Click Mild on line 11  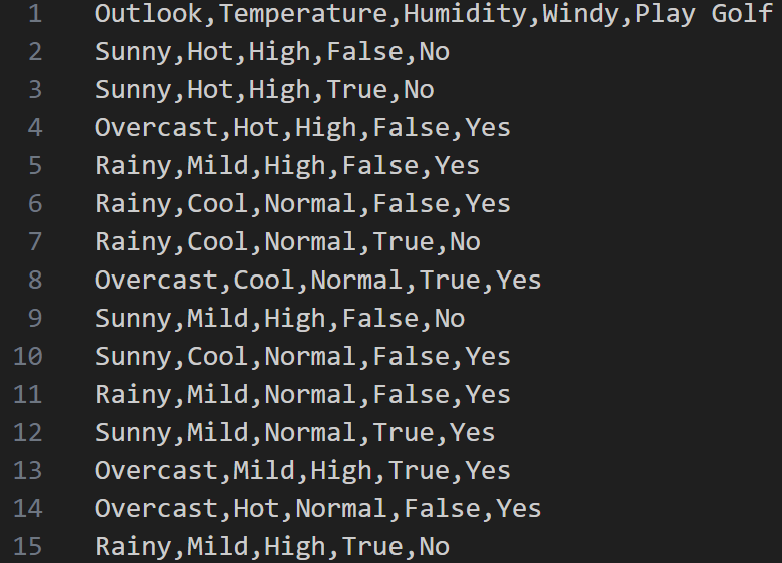tap(217, 394)
